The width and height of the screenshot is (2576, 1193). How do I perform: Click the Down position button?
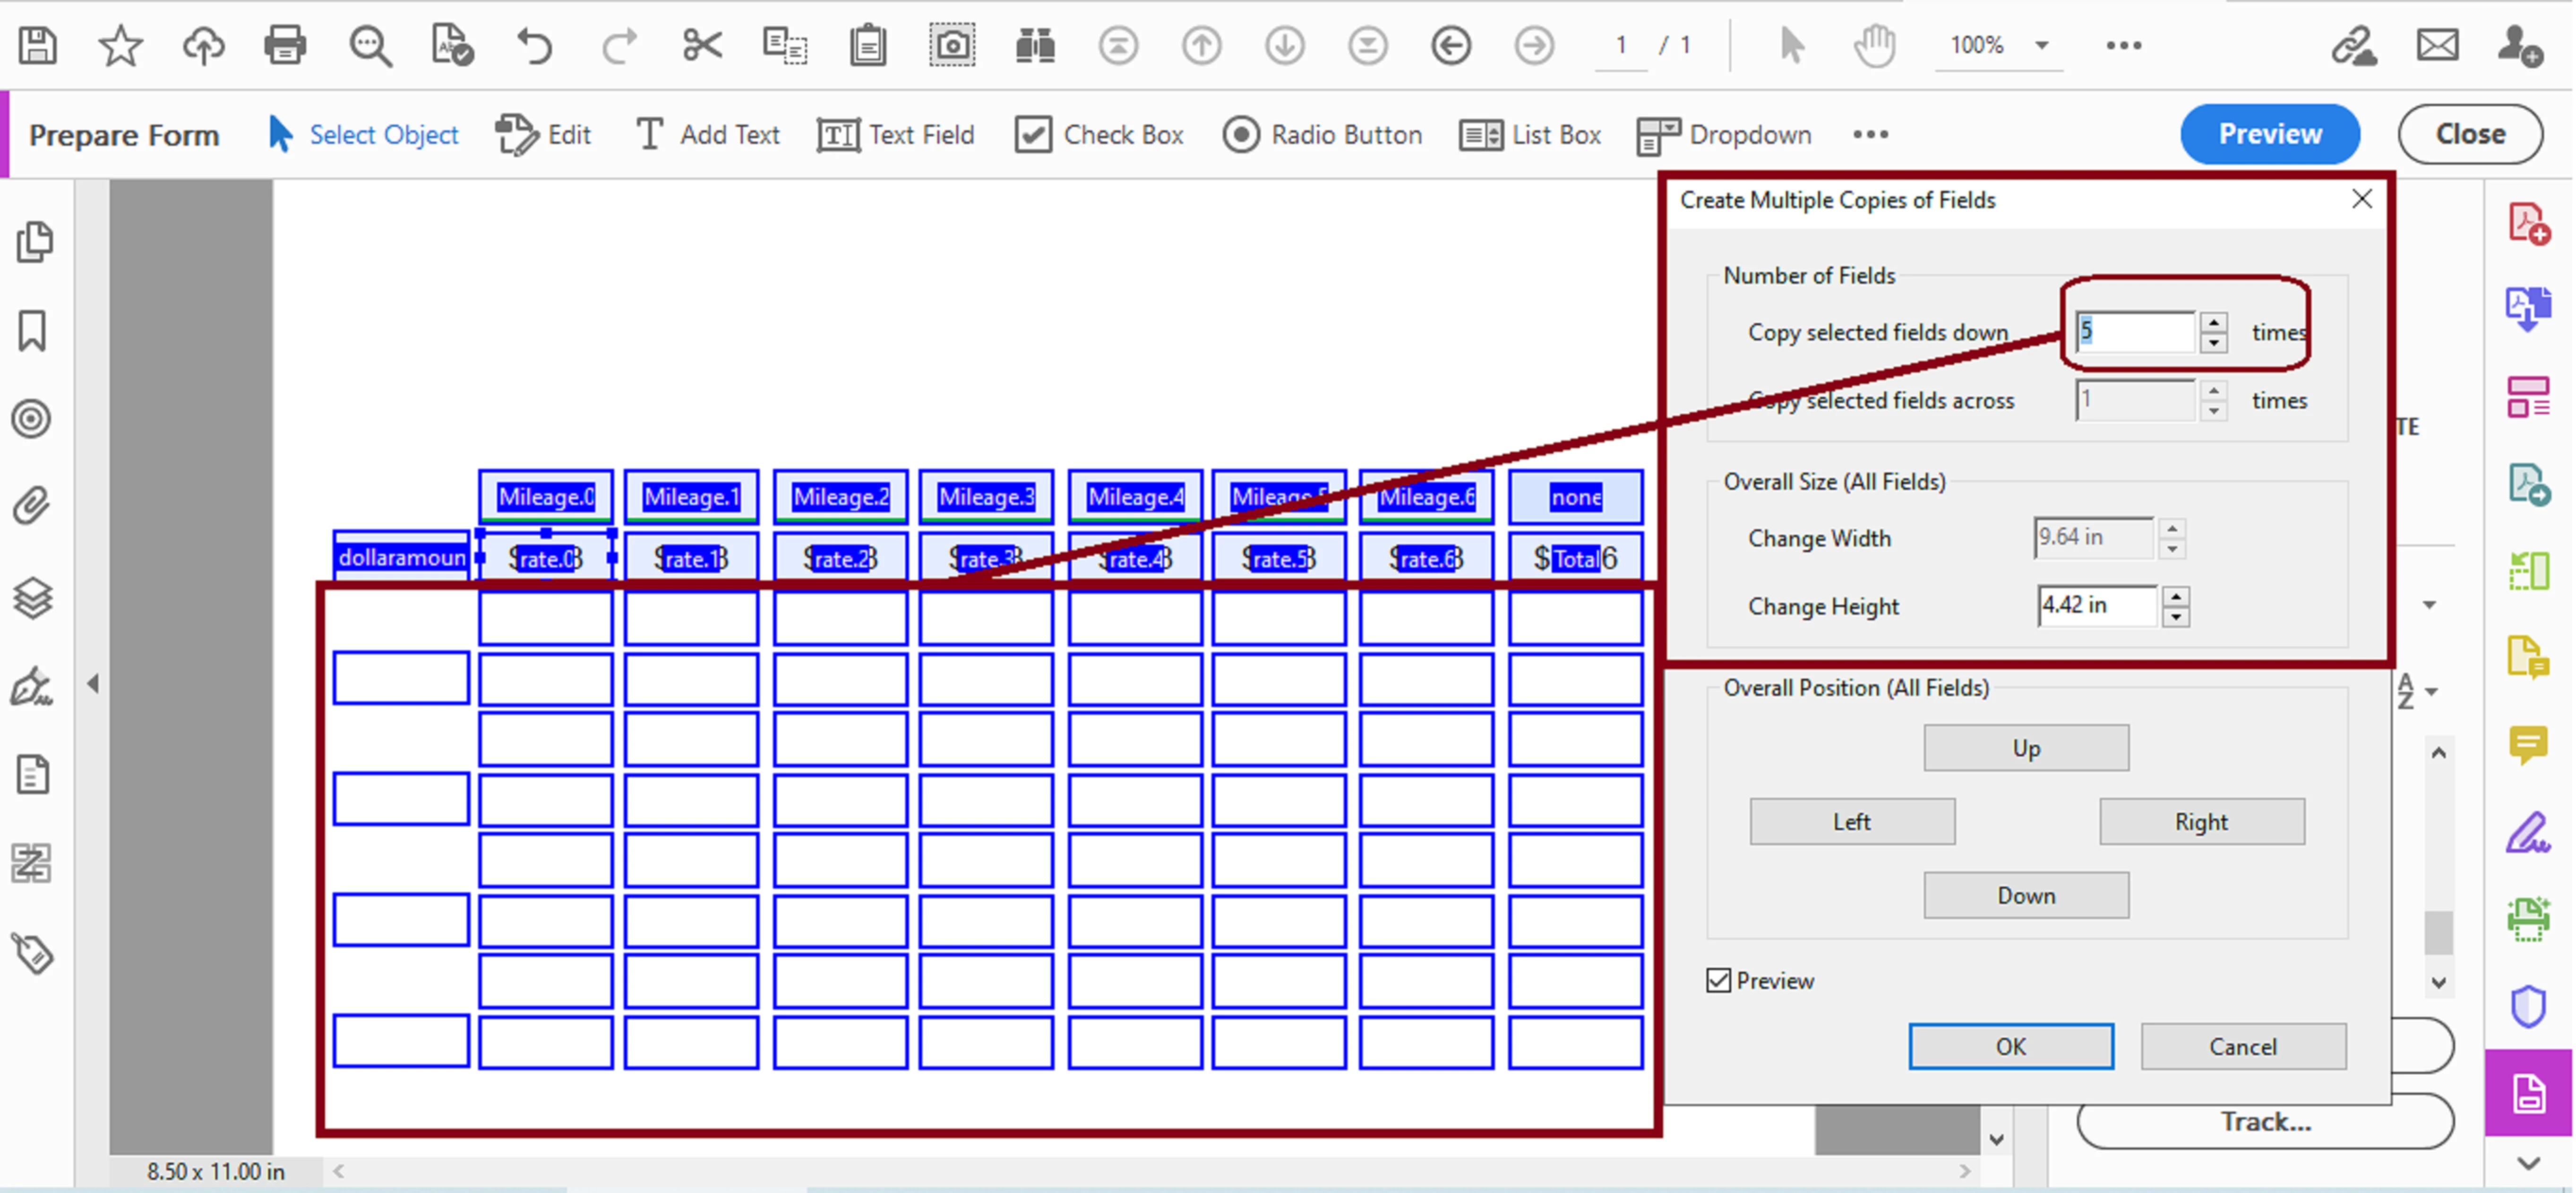pos(2025,895)
